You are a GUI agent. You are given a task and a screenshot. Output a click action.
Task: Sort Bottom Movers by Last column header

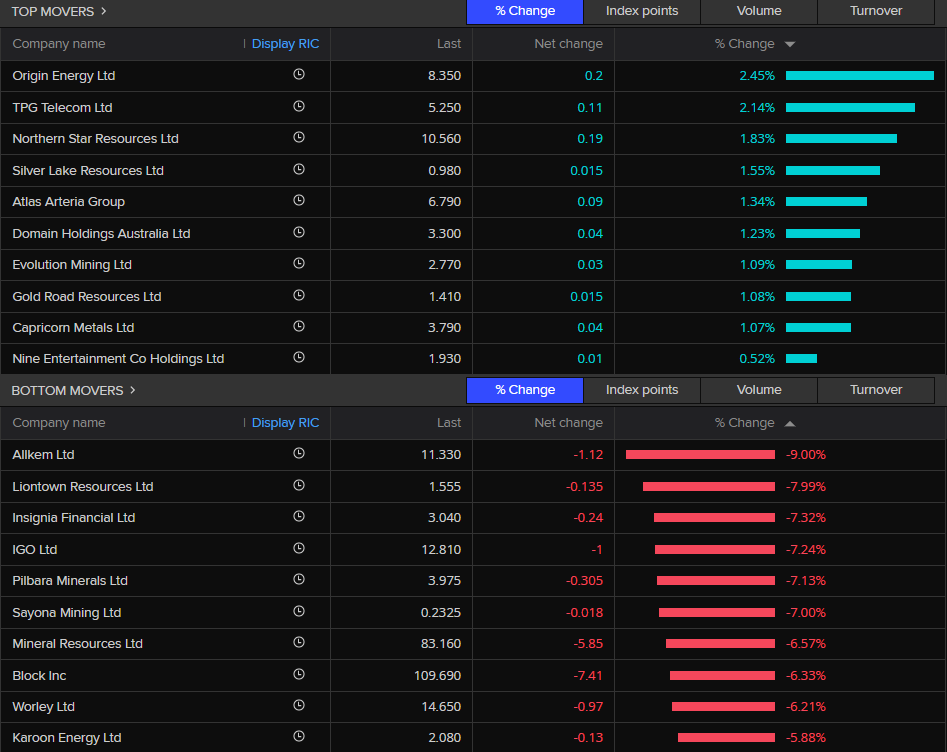pyautogui.click(x=449, y=423)
